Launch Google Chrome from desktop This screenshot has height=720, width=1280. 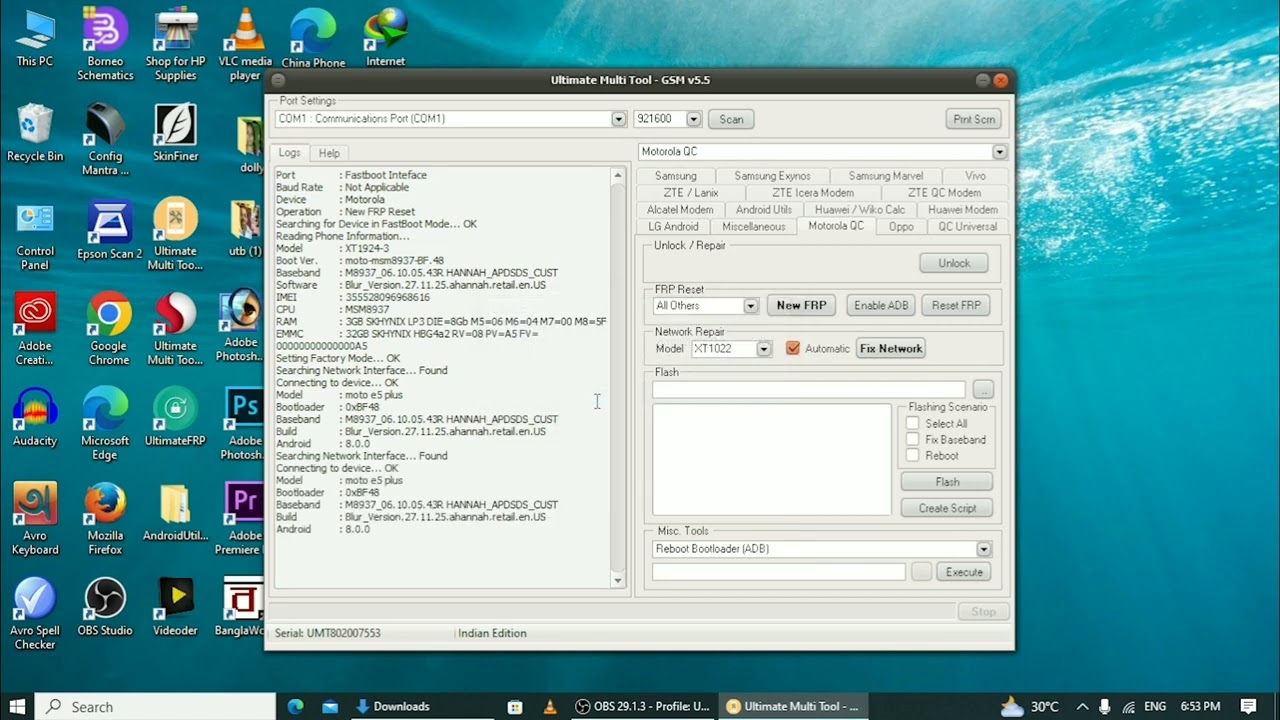108,330
